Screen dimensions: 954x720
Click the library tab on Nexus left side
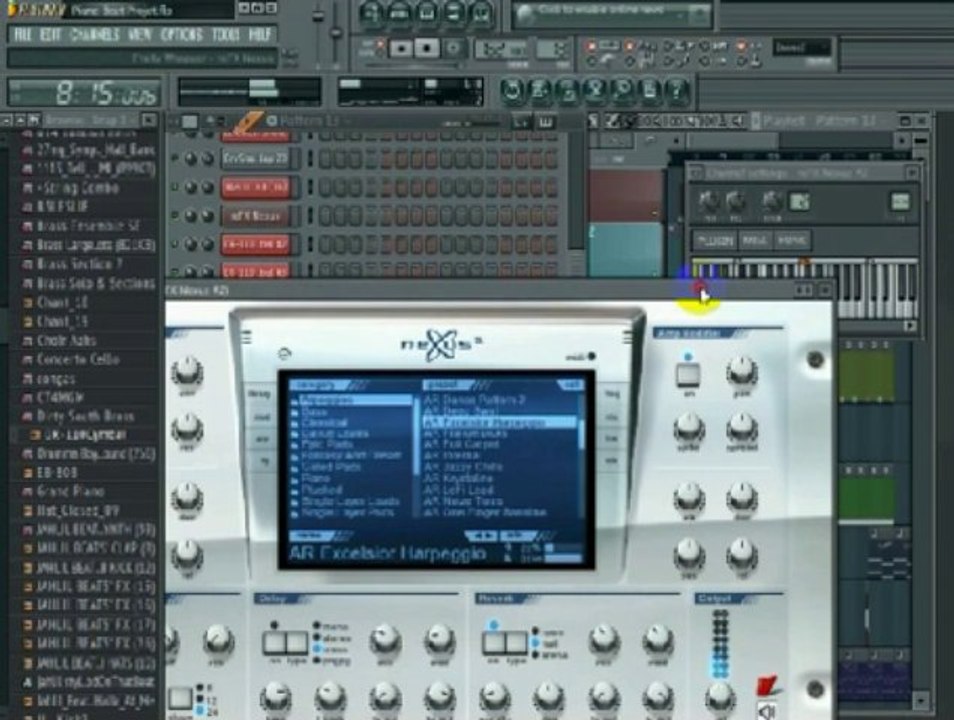(x=260, y=394)
